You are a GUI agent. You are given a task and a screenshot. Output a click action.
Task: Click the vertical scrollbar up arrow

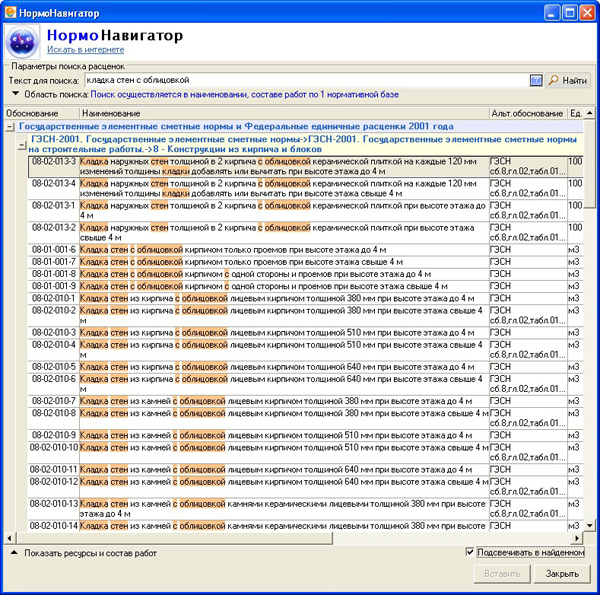[x=590, y=113]
